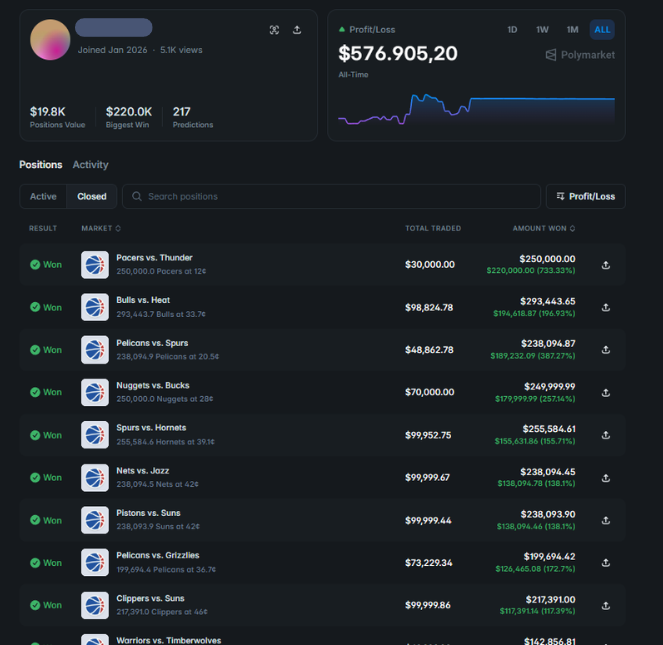Open the Pelicans vs. Grizzlies market

[x=158, y=555]
